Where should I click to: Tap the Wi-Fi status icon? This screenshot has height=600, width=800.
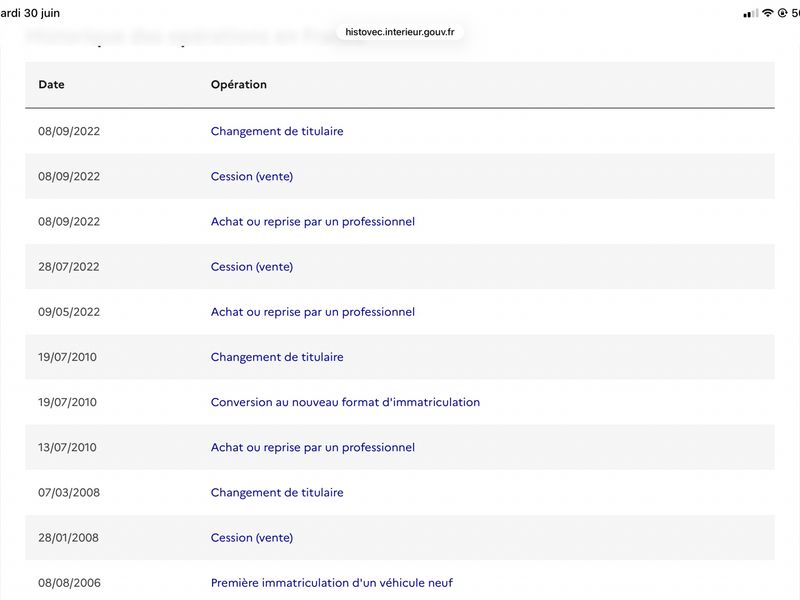point(768,13)
